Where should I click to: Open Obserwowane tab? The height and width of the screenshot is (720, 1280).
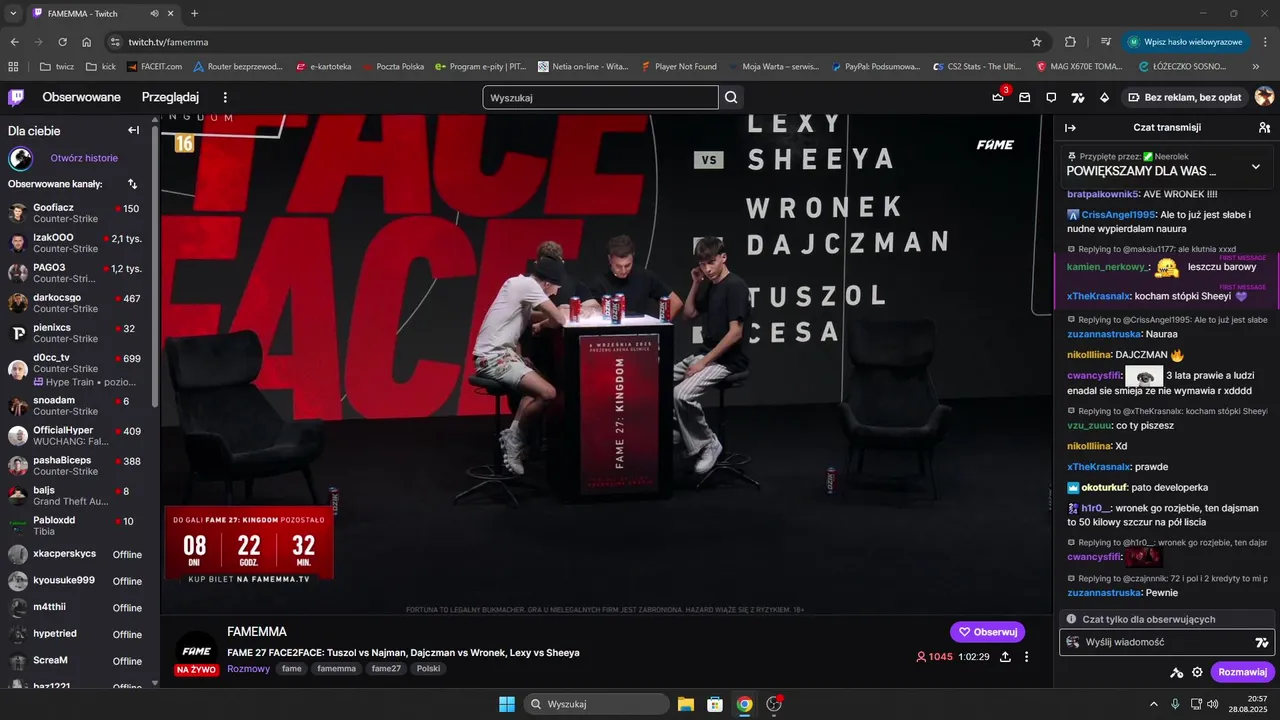pos(81,97)
